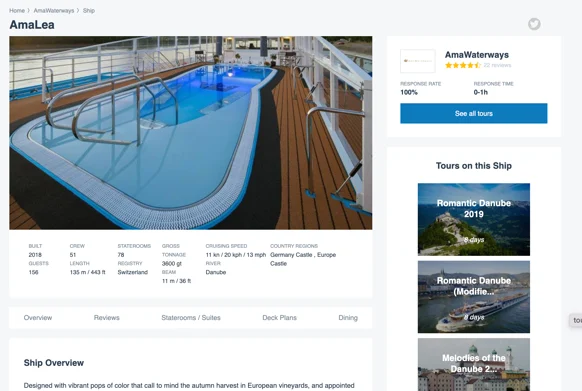This screenshot has height=391, width=582.
Task: Select the crew value 51
Action: tap(73, 255)
